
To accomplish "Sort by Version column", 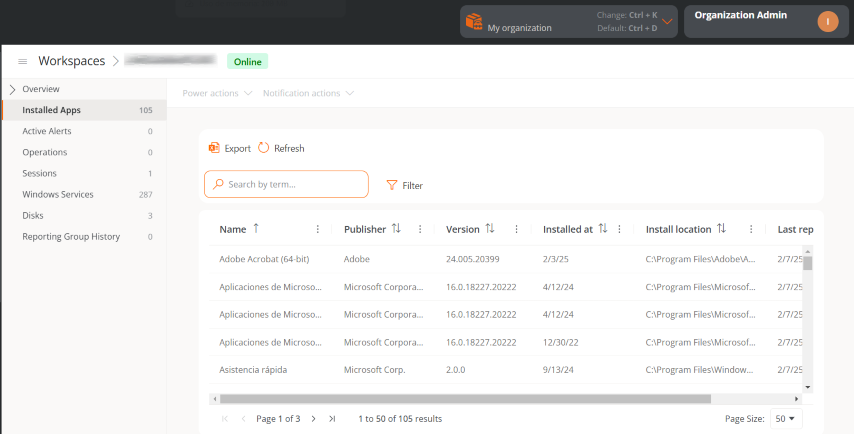I will [490, 229].
